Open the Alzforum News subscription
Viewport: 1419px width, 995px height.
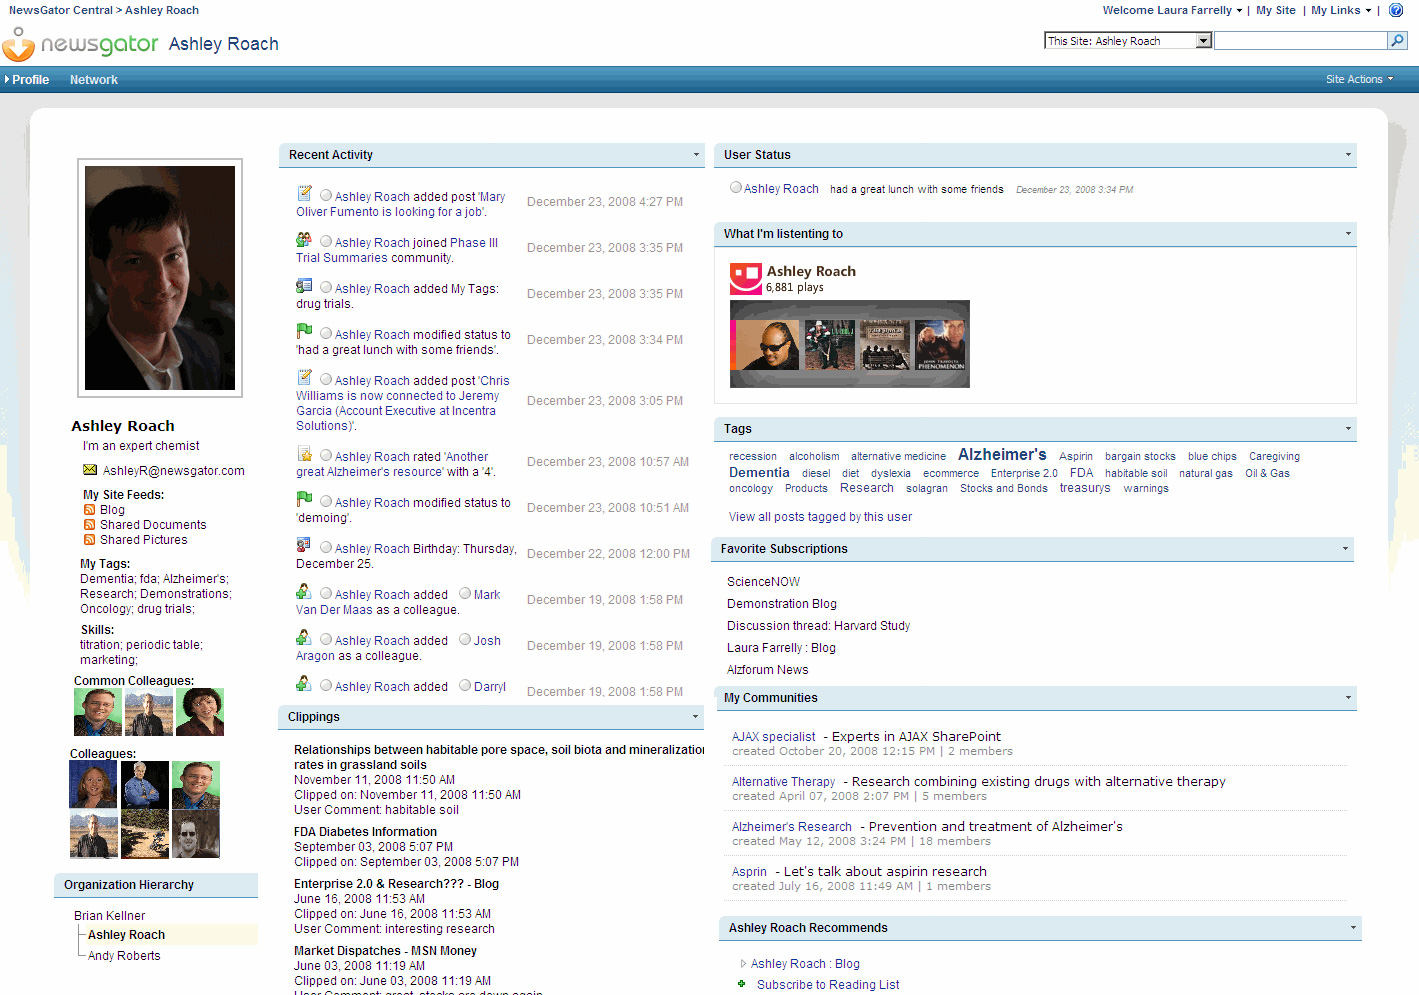click(767, 670)
